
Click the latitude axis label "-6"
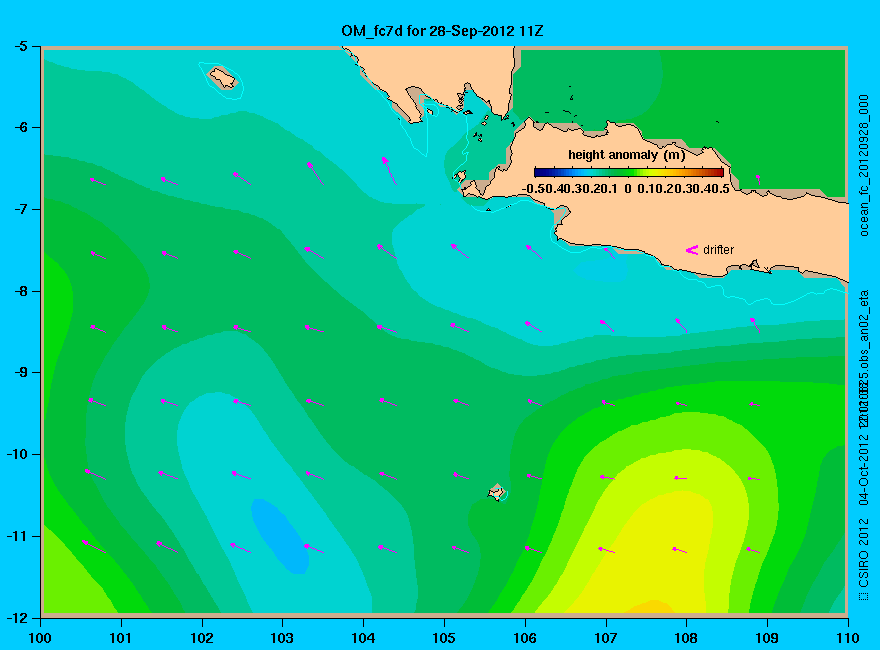(20, 127)
